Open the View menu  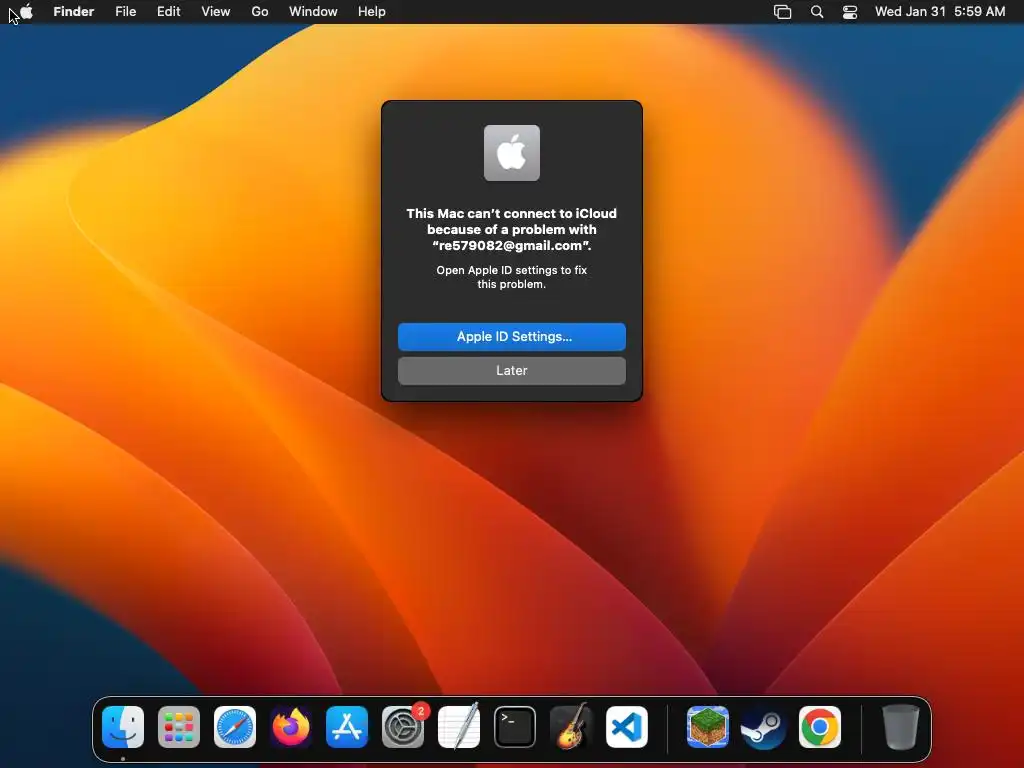[216, 12]
